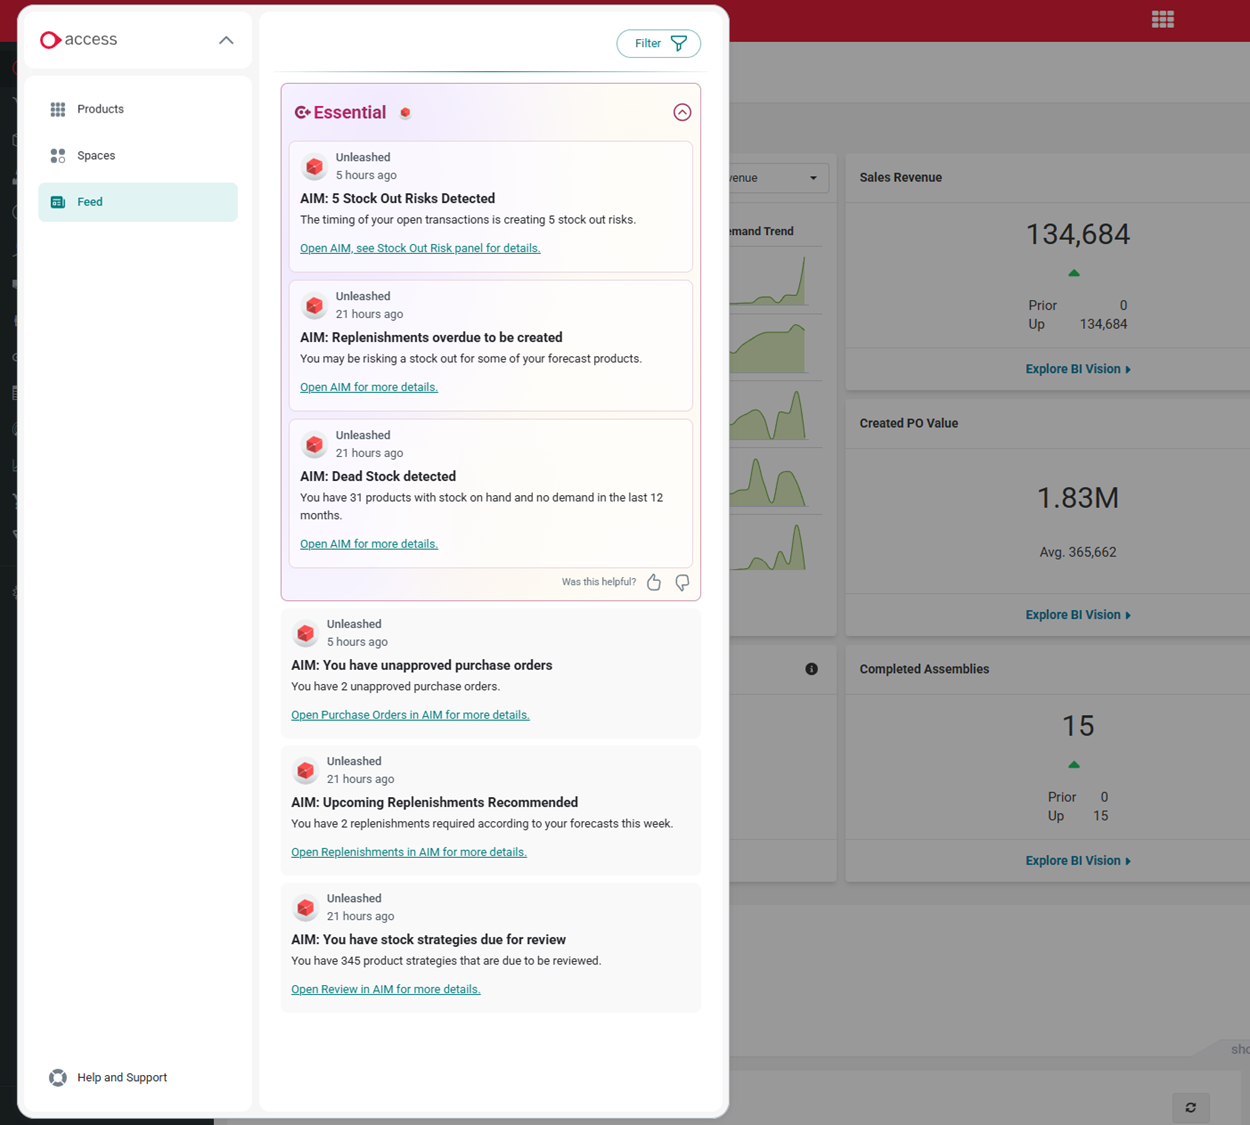
Task: Open the apps grid icon top right
Action: [x=1162, y=18]
